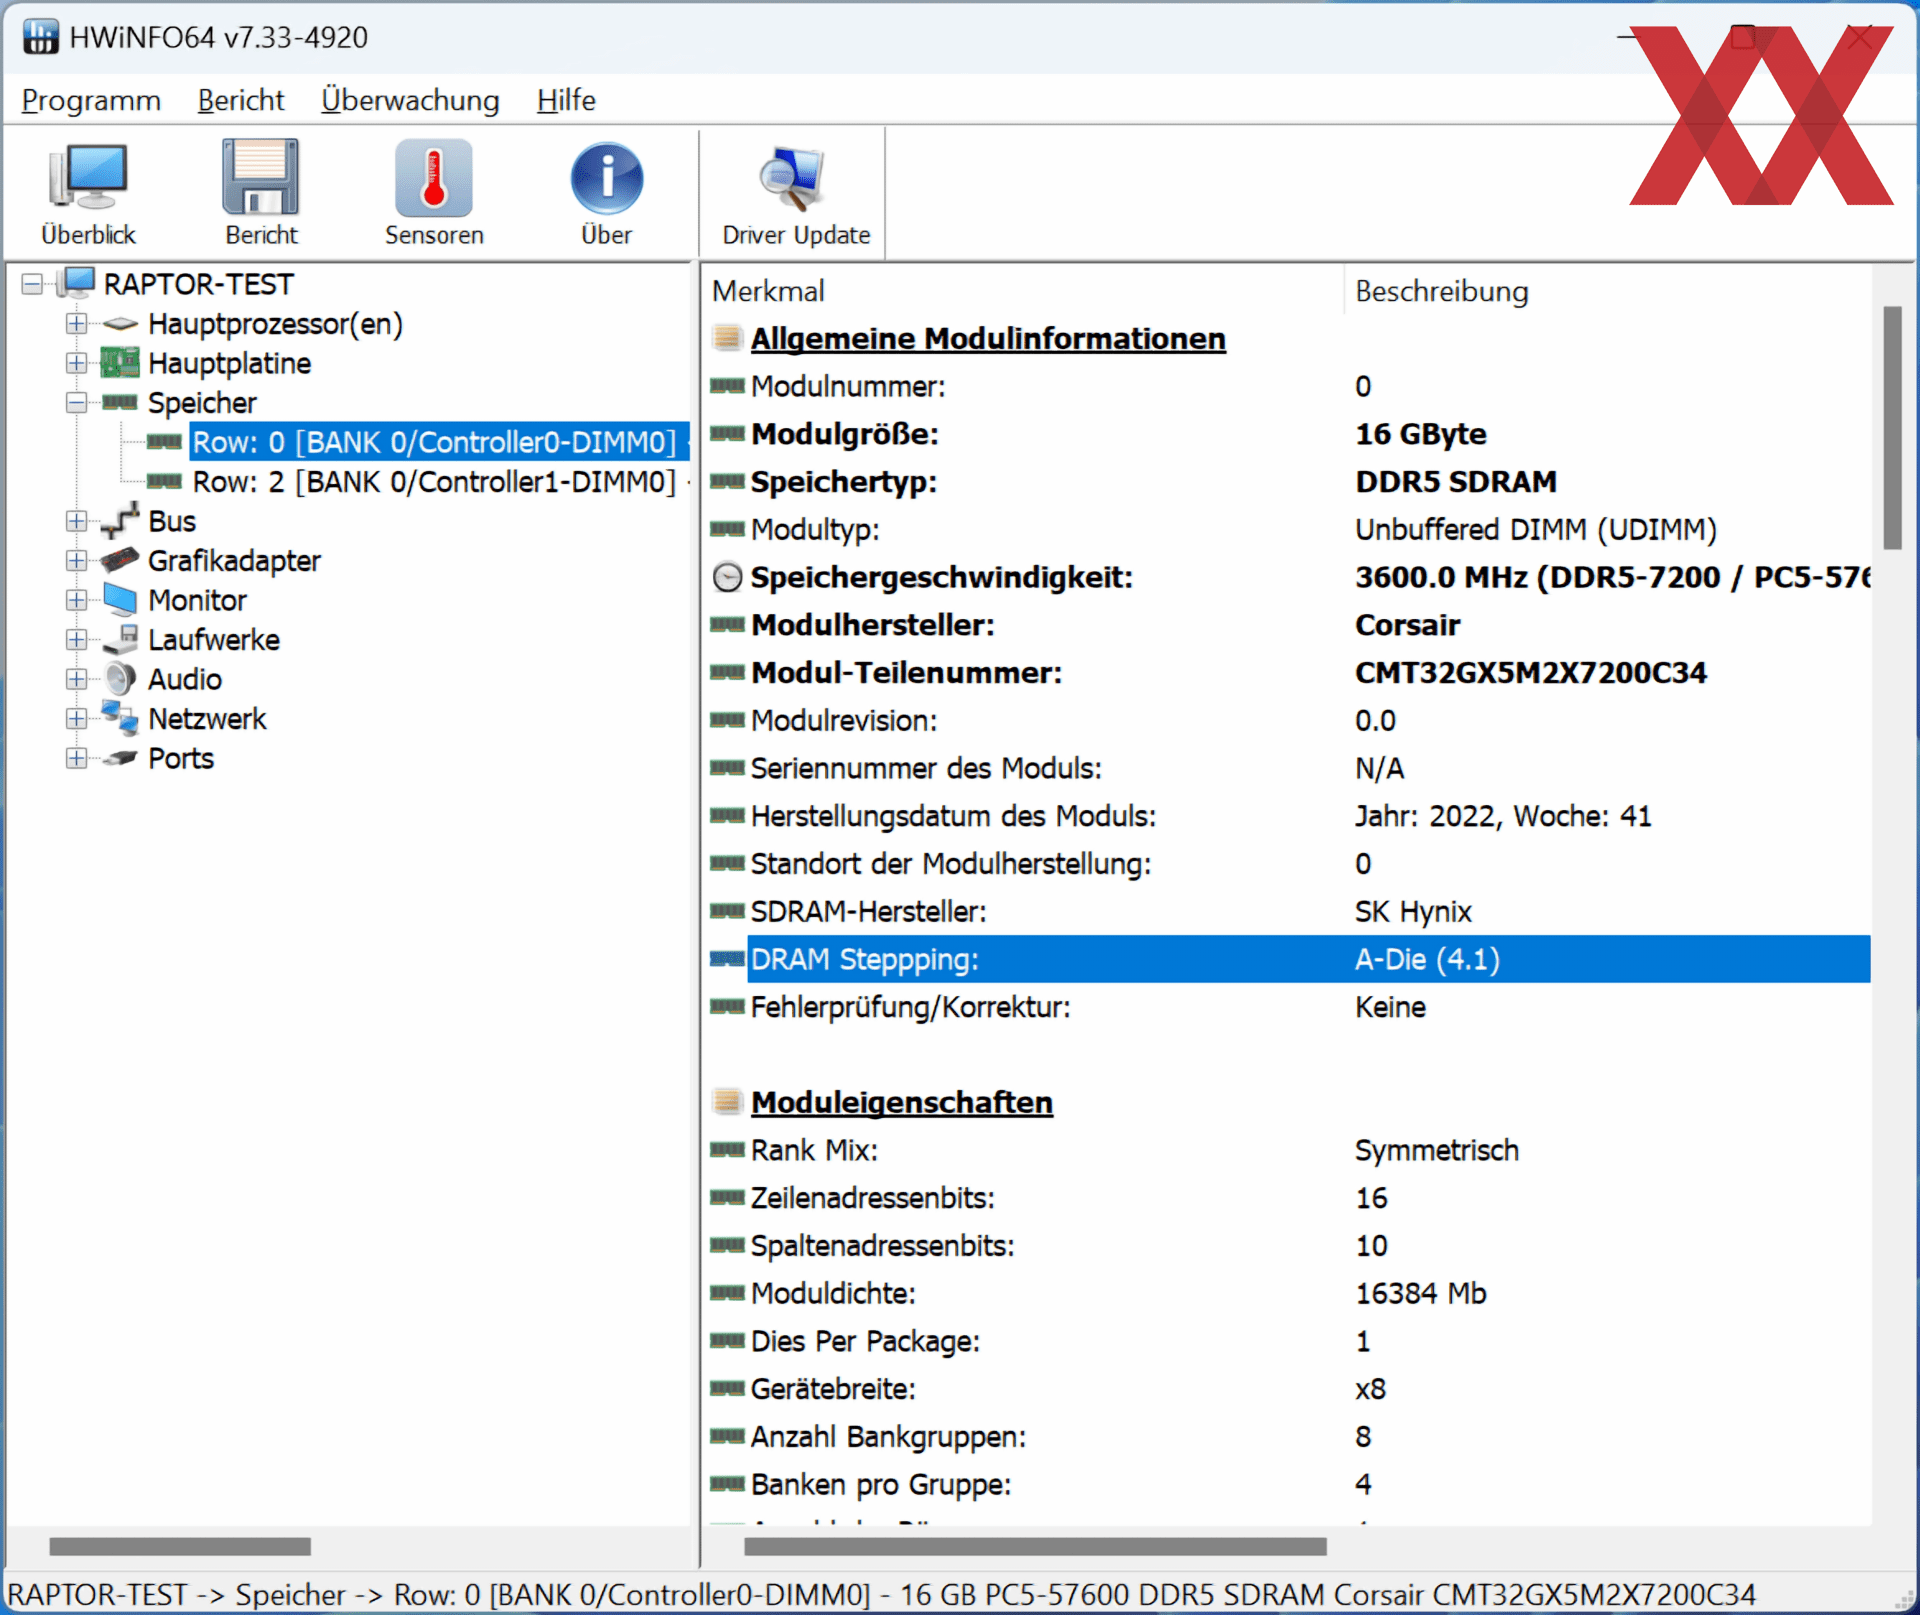
Task: Expand the Laufwerke node
Action: pos(77,640)
